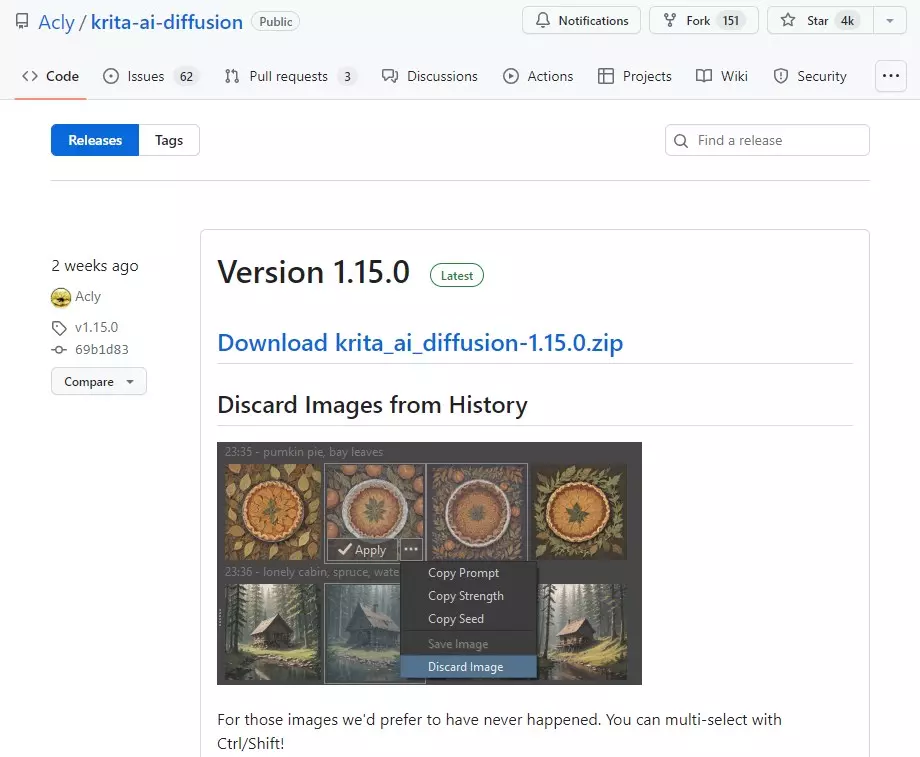Open the Projects tab
The width and height of the screenshot is (920, 757).
pos(634,76)
